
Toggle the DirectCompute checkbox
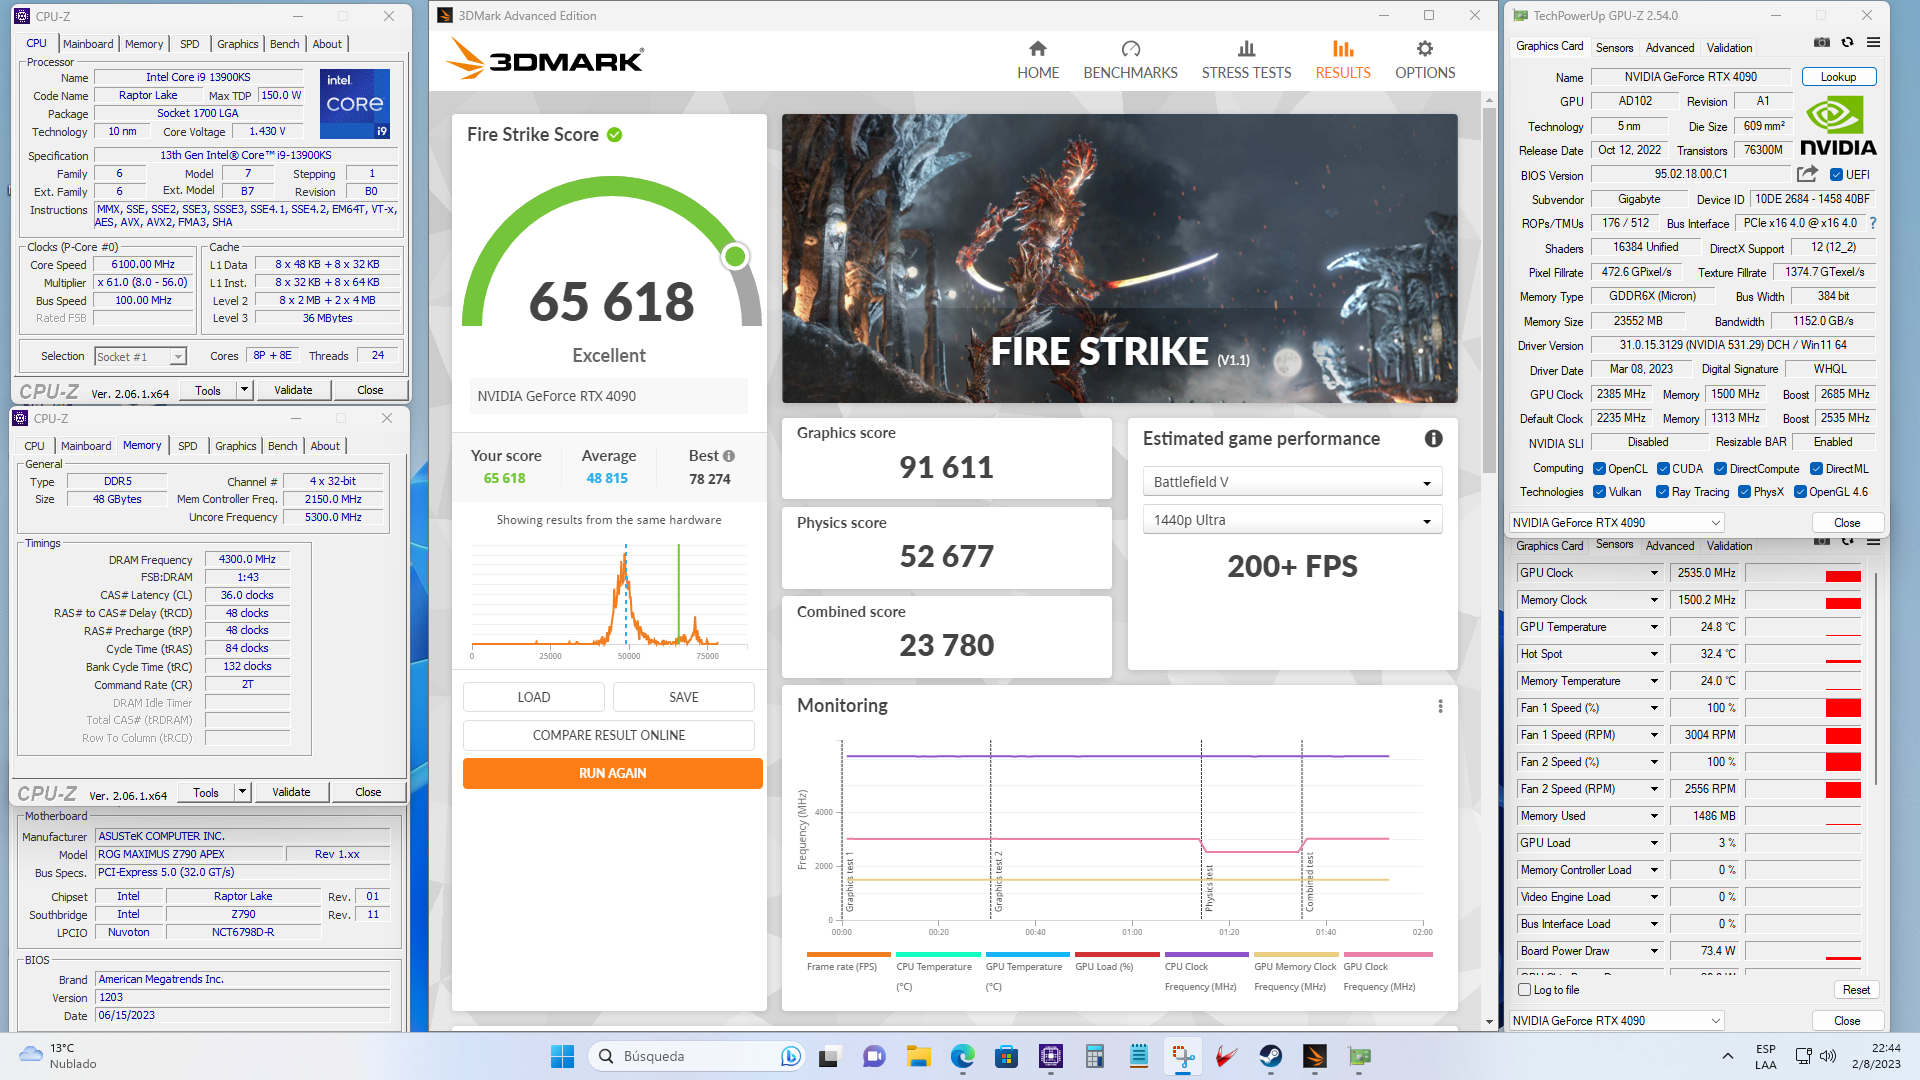click(1720, 469)
